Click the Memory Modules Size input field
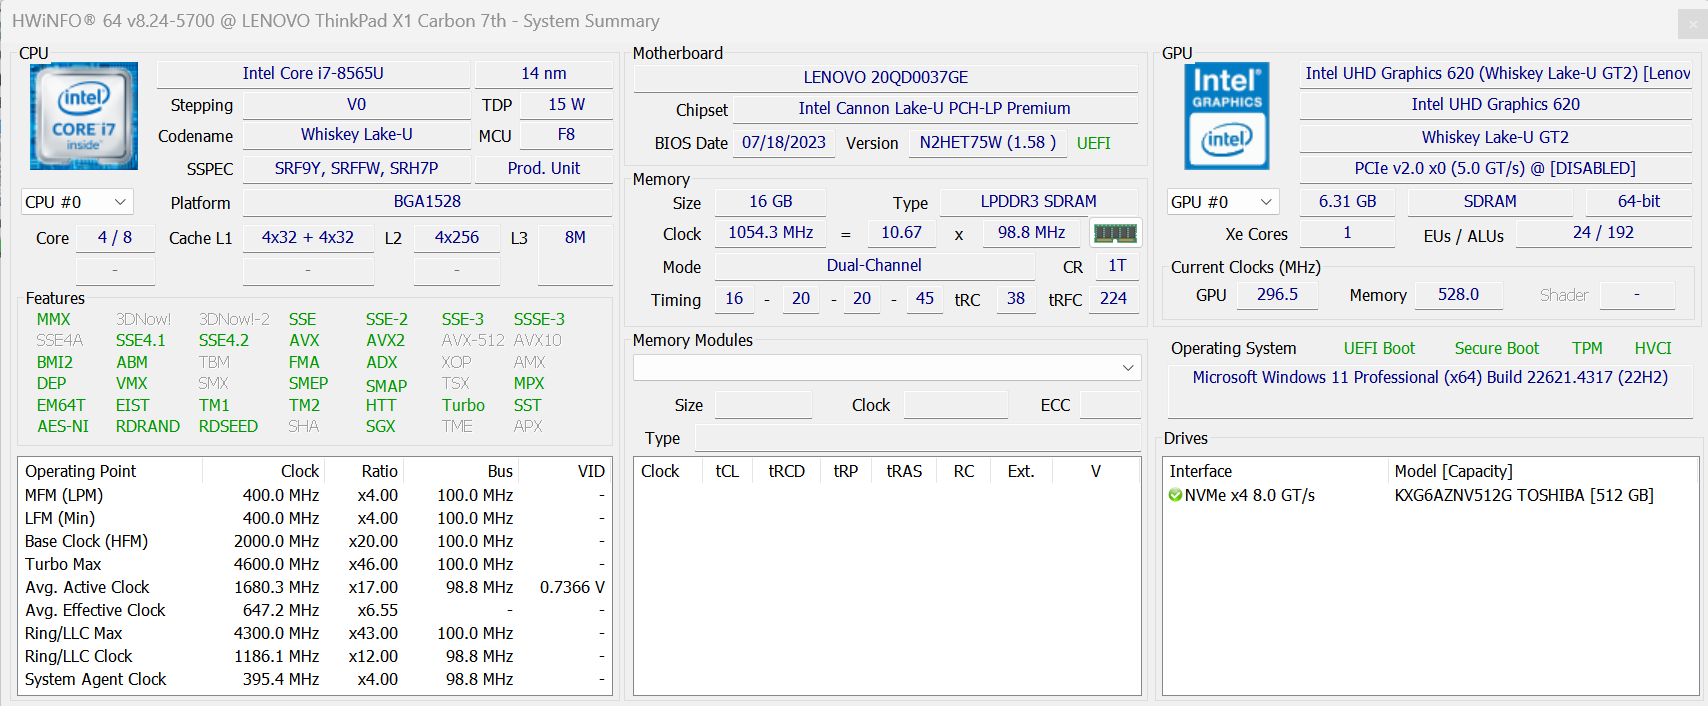The width and height of the screenshot is (1708, 706). 763,405
